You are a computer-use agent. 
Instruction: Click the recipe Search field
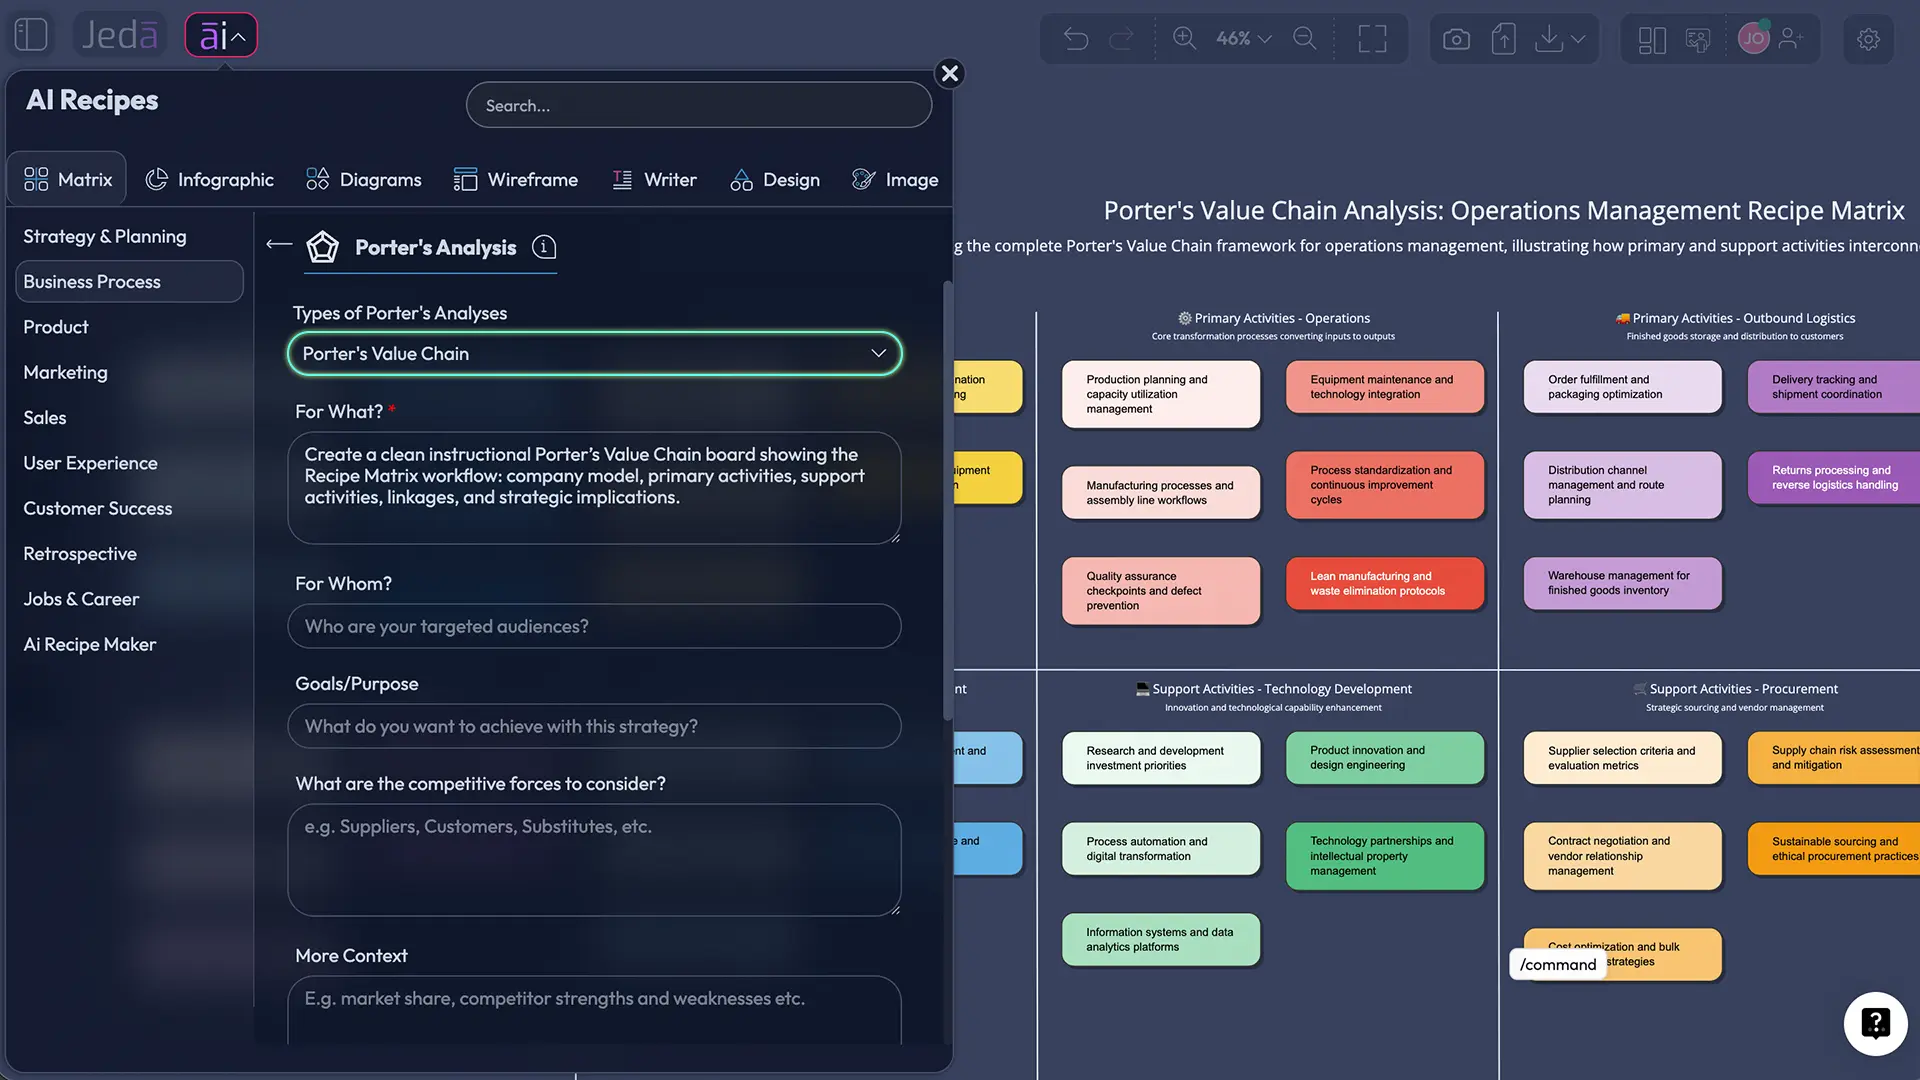tap(699, 105)
